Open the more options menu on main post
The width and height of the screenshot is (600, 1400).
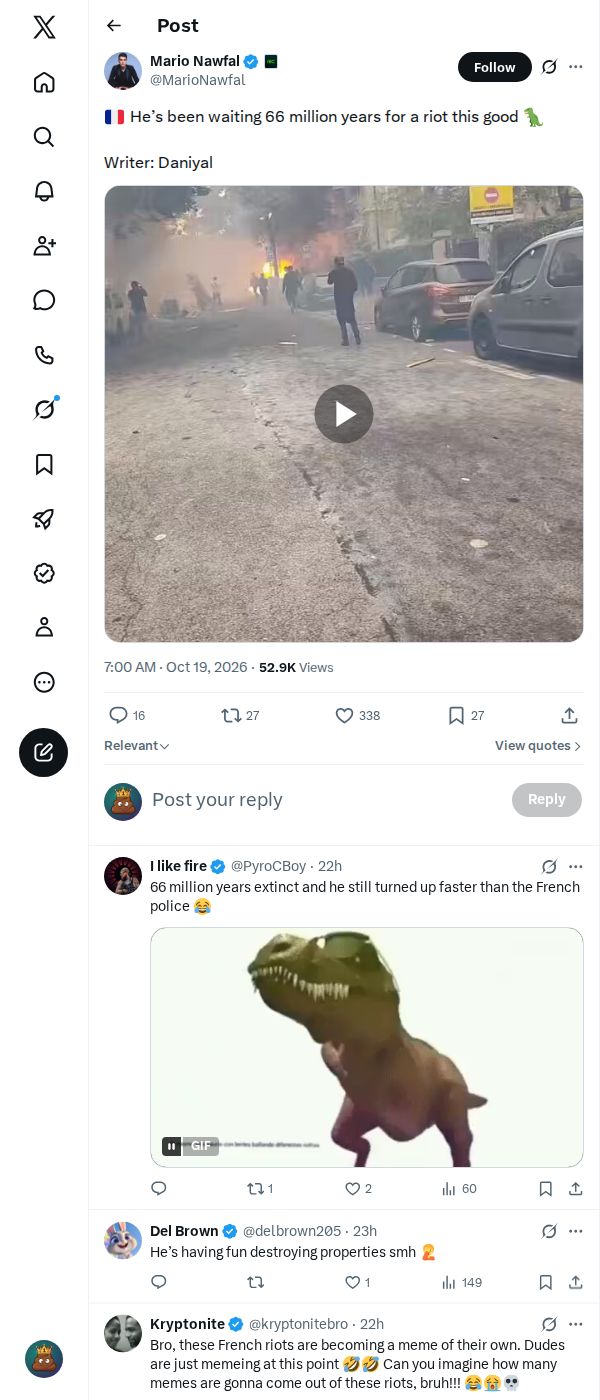(576, 67)
